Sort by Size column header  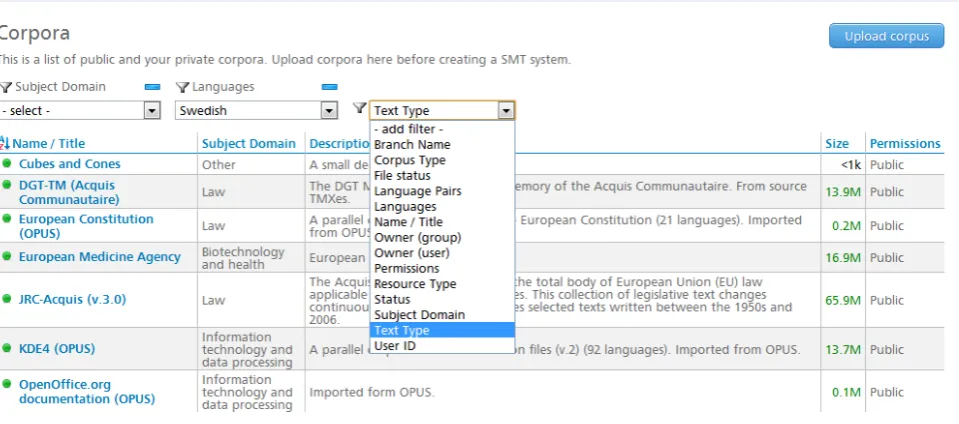(x=837, y=144)
